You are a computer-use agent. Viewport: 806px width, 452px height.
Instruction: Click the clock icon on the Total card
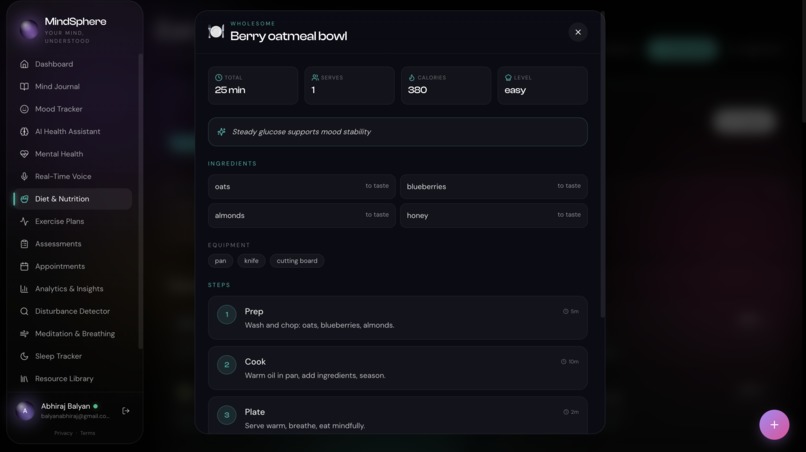pos(218,78)
